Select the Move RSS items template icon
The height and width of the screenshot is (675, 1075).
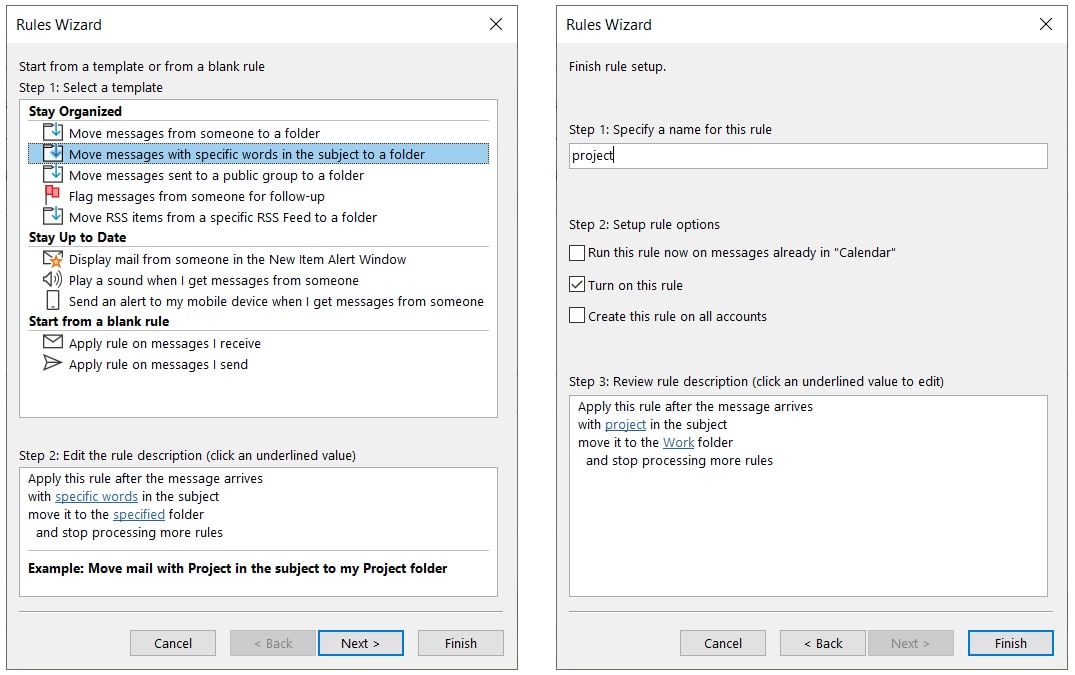click(57, 217)
